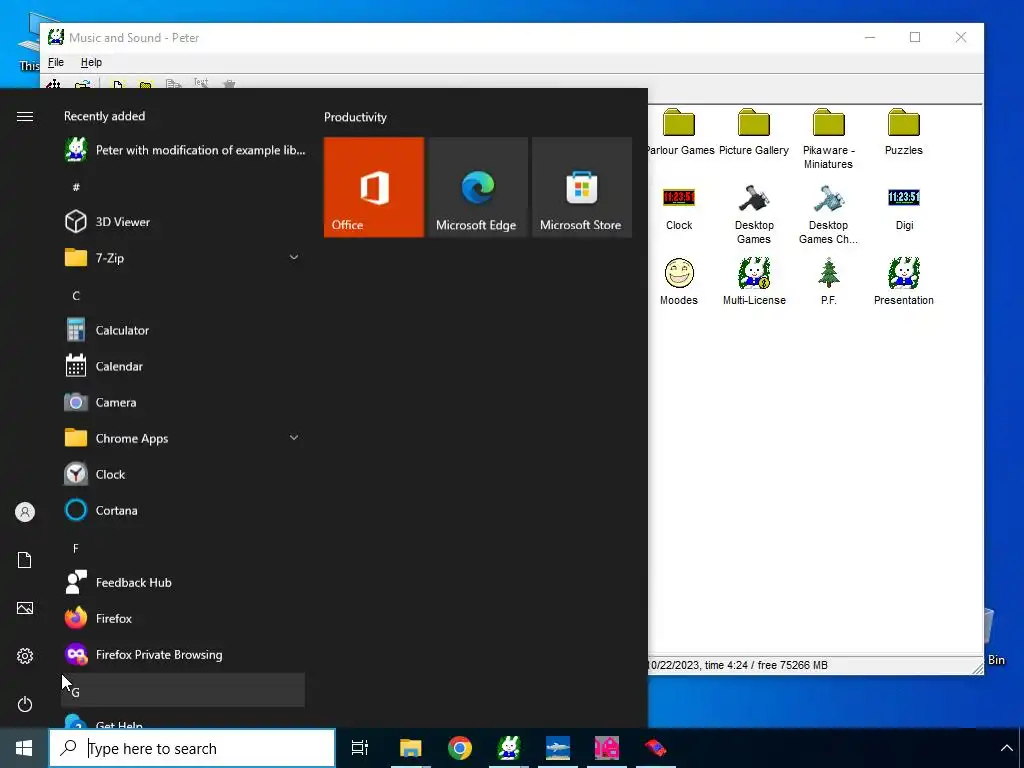Launch the Microsoft Edge tile
Image resolution: width=1024 pixels, height=768 pixels.
coord(477,187)
